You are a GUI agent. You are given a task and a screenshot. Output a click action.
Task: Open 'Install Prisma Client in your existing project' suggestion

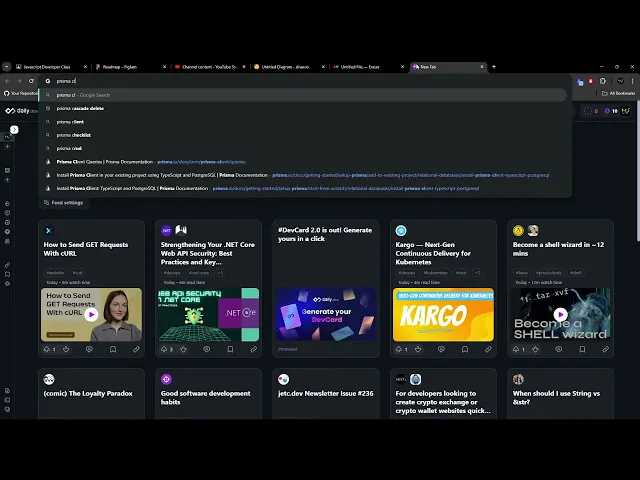tap(303, 175)
